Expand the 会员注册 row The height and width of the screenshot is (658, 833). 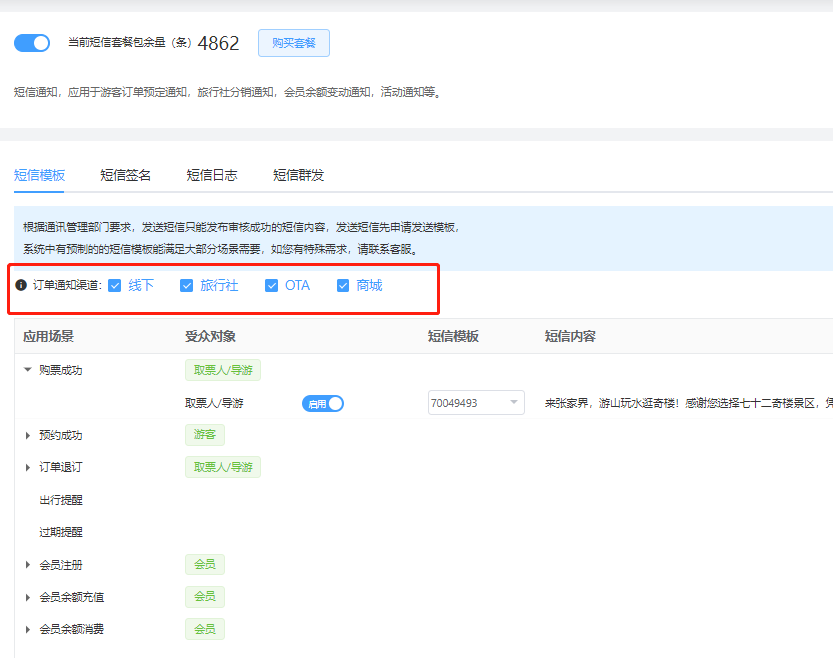click(28, 565)
